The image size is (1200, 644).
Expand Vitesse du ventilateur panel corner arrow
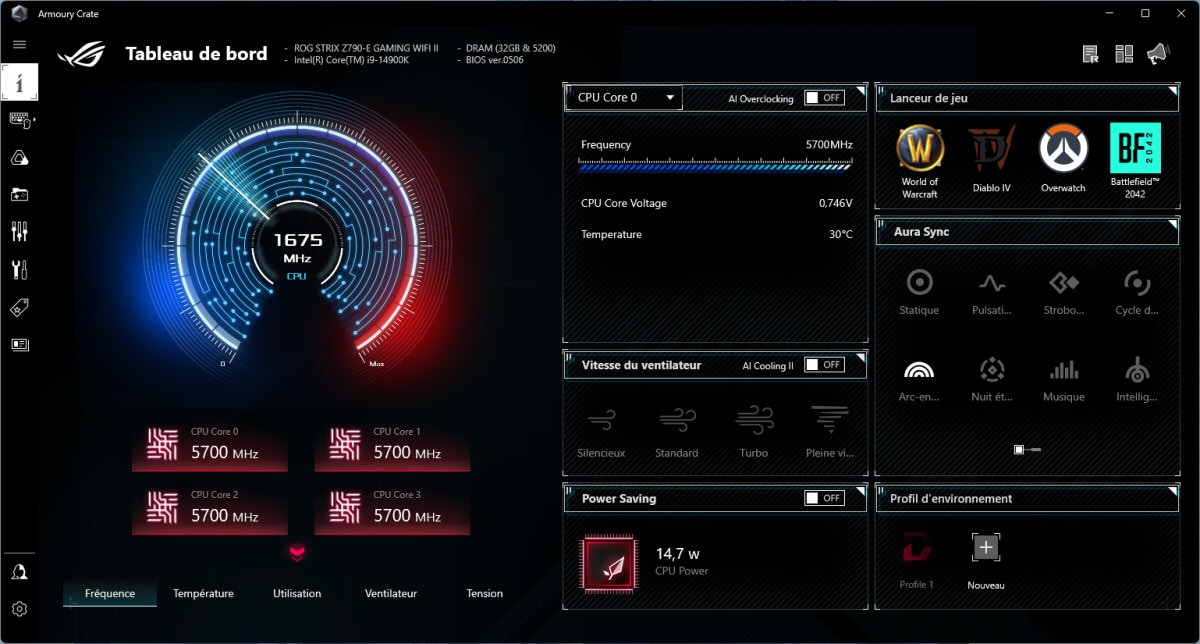pyautogui.click(x=859, y=358)
